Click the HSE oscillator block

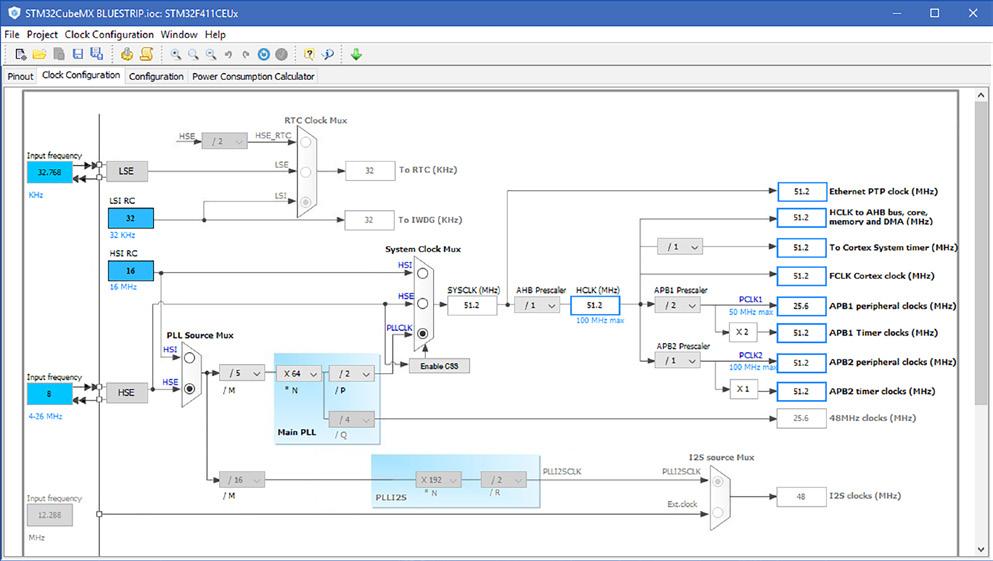[x=127, y=393]
